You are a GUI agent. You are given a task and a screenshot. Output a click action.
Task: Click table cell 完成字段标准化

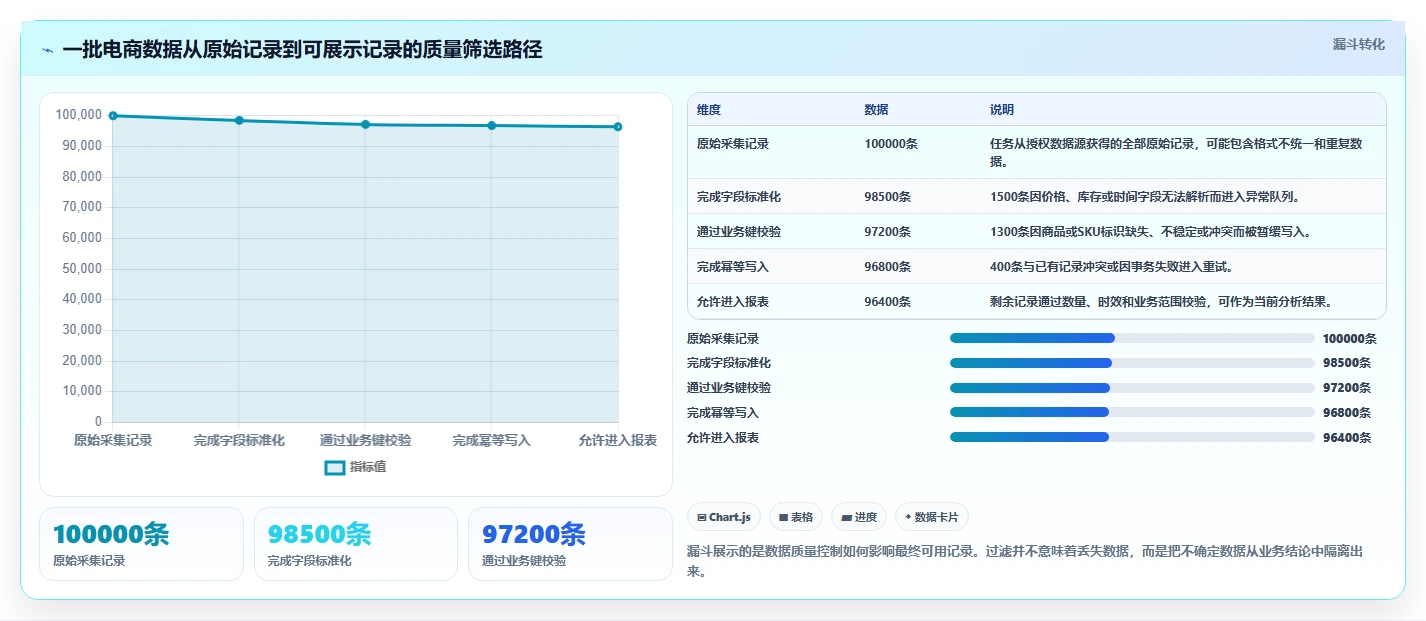[x=739, y=196]
